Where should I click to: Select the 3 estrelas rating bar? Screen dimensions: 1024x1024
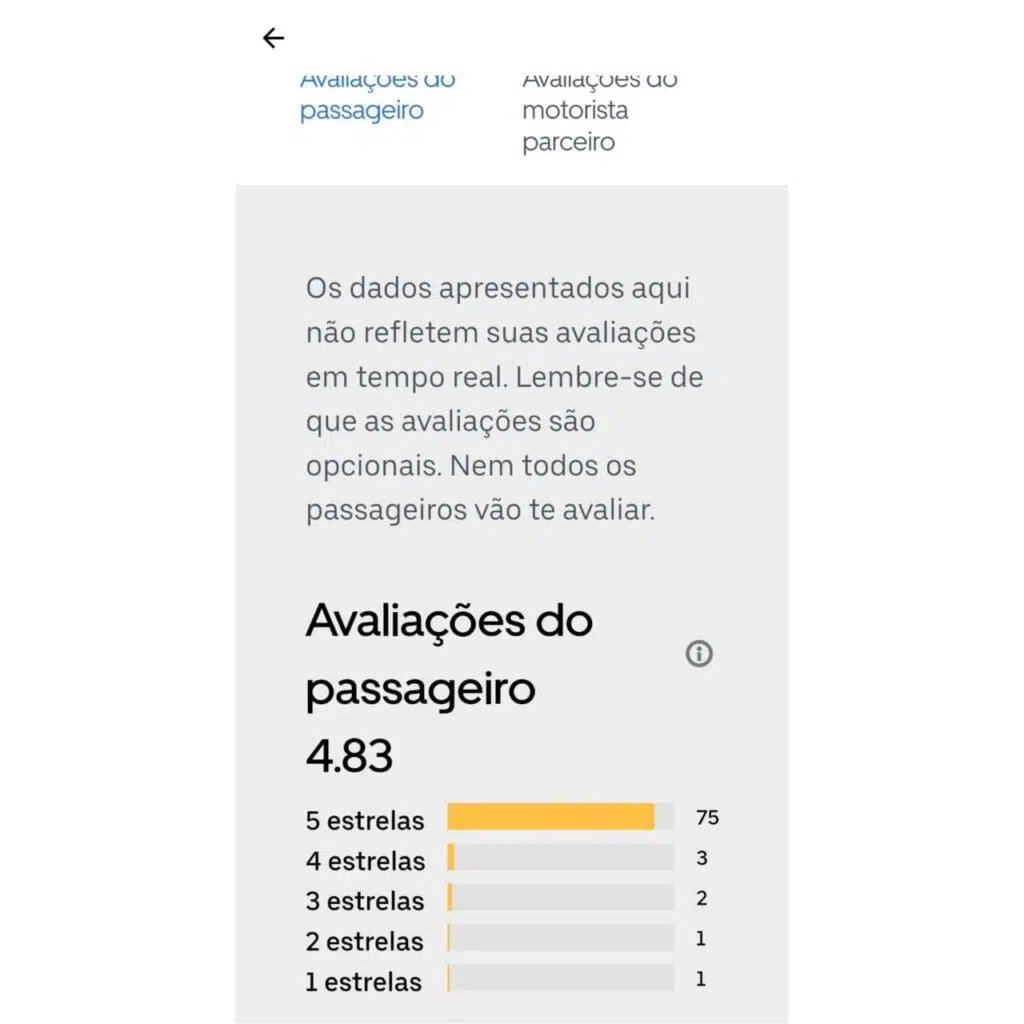click(x=560, y=898)
